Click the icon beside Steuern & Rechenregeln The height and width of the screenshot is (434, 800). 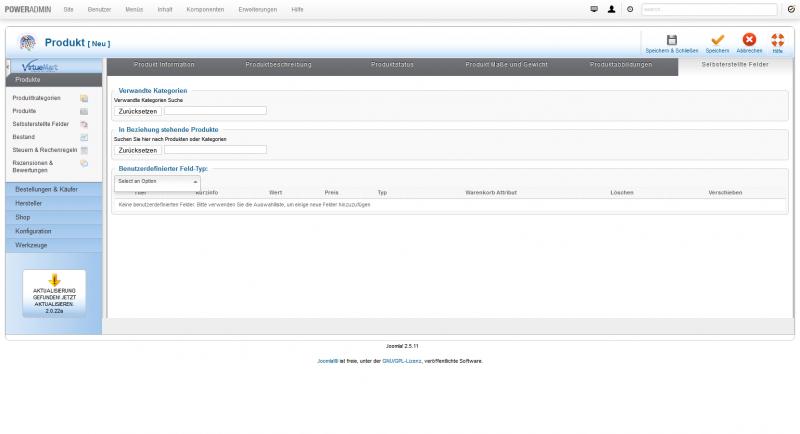tap(84, 149)
